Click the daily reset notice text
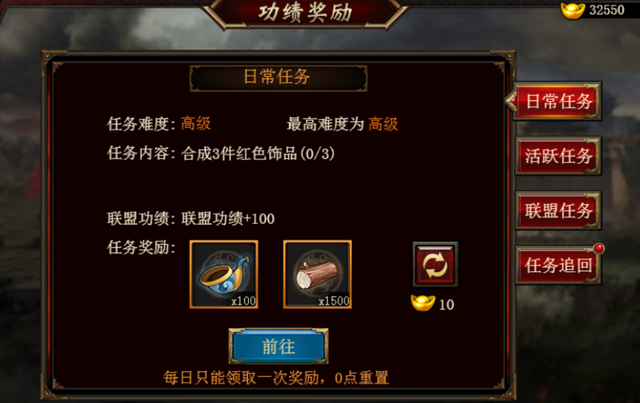640x403 pixels. pos(276,378)
